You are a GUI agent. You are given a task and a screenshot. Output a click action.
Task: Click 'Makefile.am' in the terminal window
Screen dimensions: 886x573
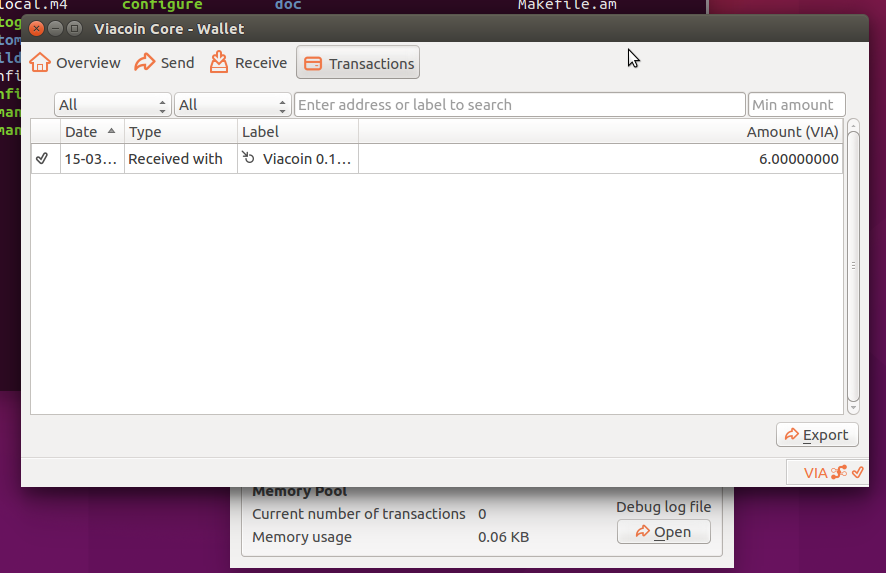(567, 5)
